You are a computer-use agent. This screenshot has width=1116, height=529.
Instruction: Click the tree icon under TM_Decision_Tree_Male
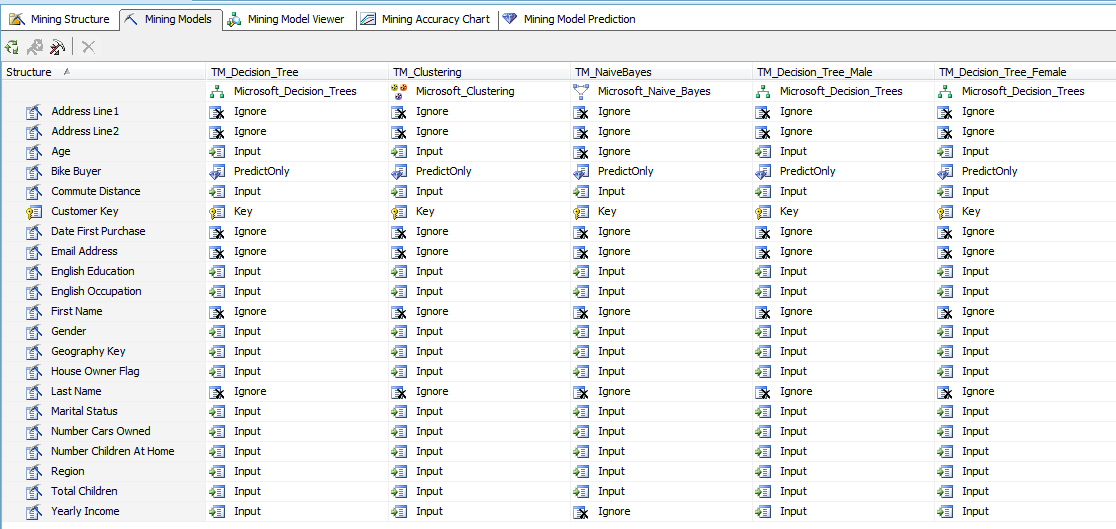click(763, 92)
